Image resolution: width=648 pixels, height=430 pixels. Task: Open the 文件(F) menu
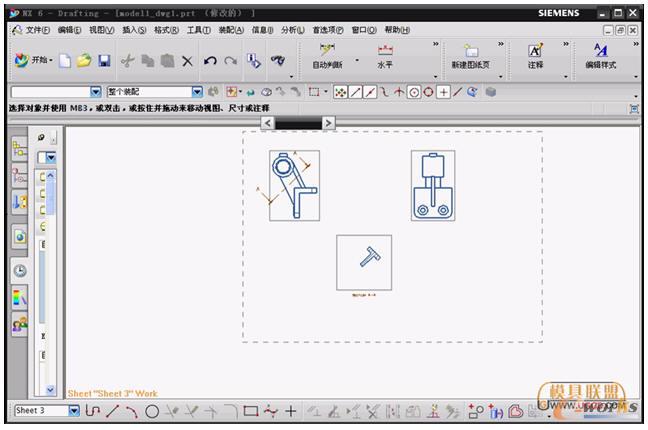(x=37, y=30)
